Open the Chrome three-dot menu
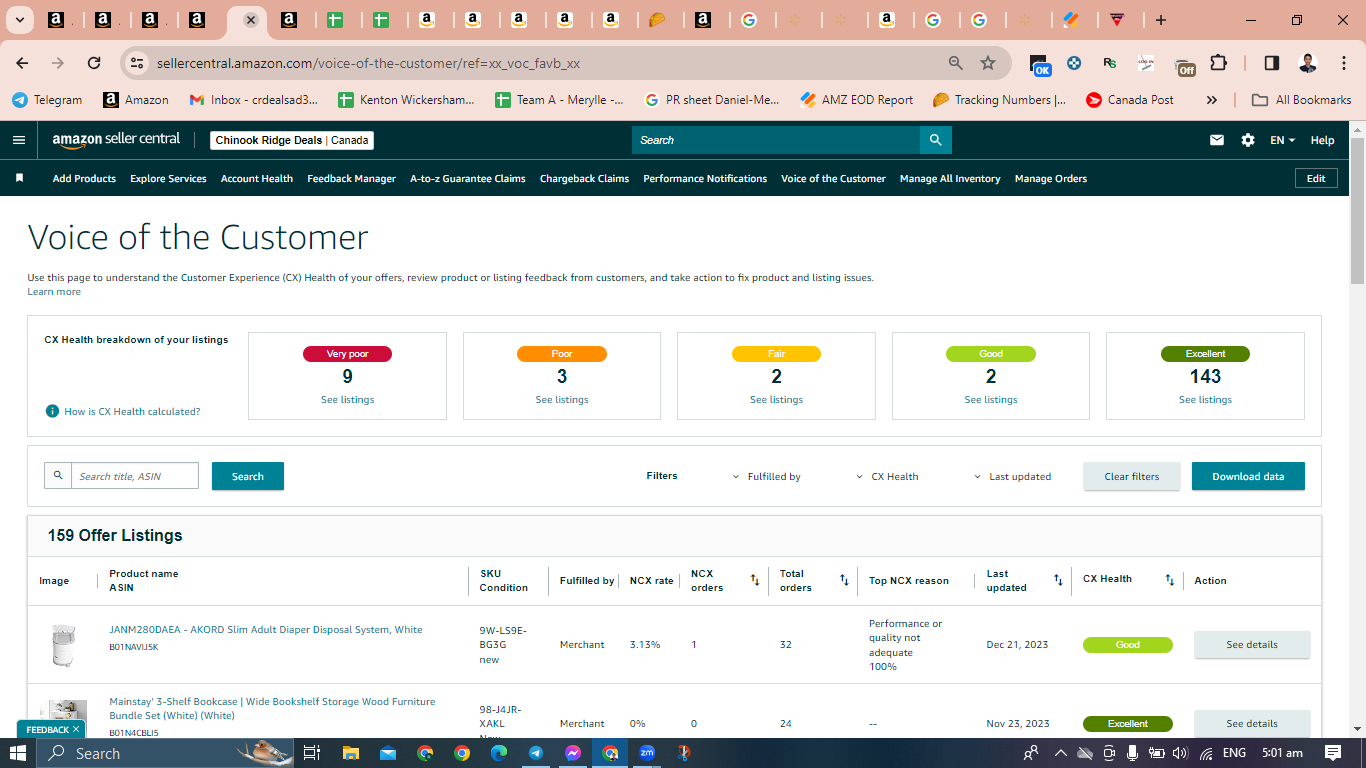 (x=1343, y=63)
